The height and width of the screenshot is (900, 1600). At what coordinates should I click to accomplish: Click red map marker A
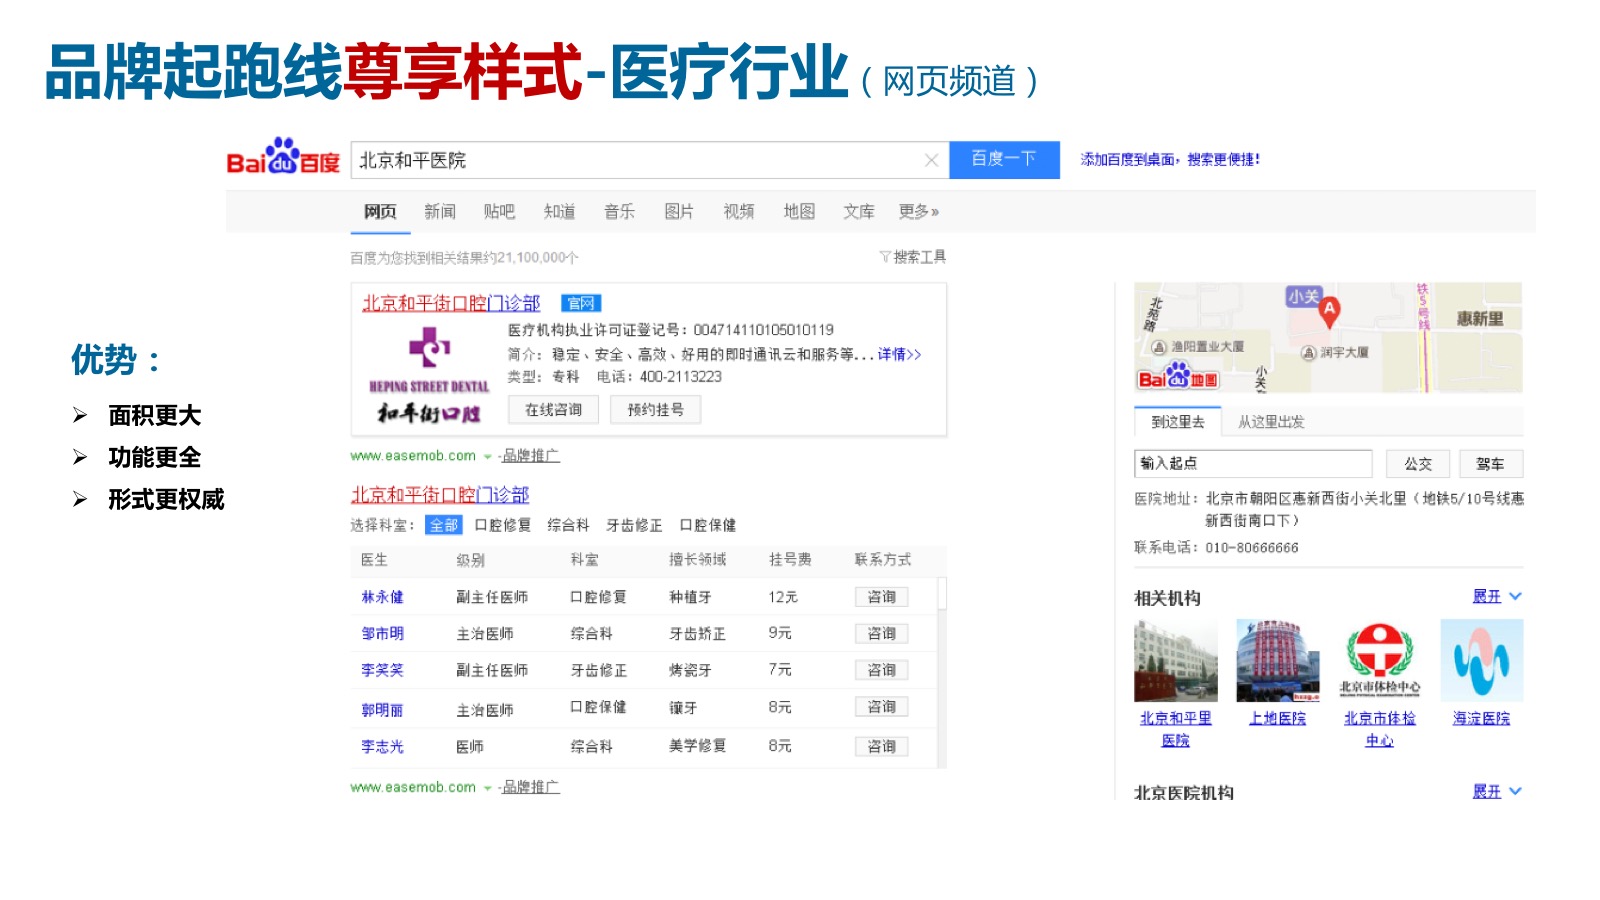coord(1329,312)
